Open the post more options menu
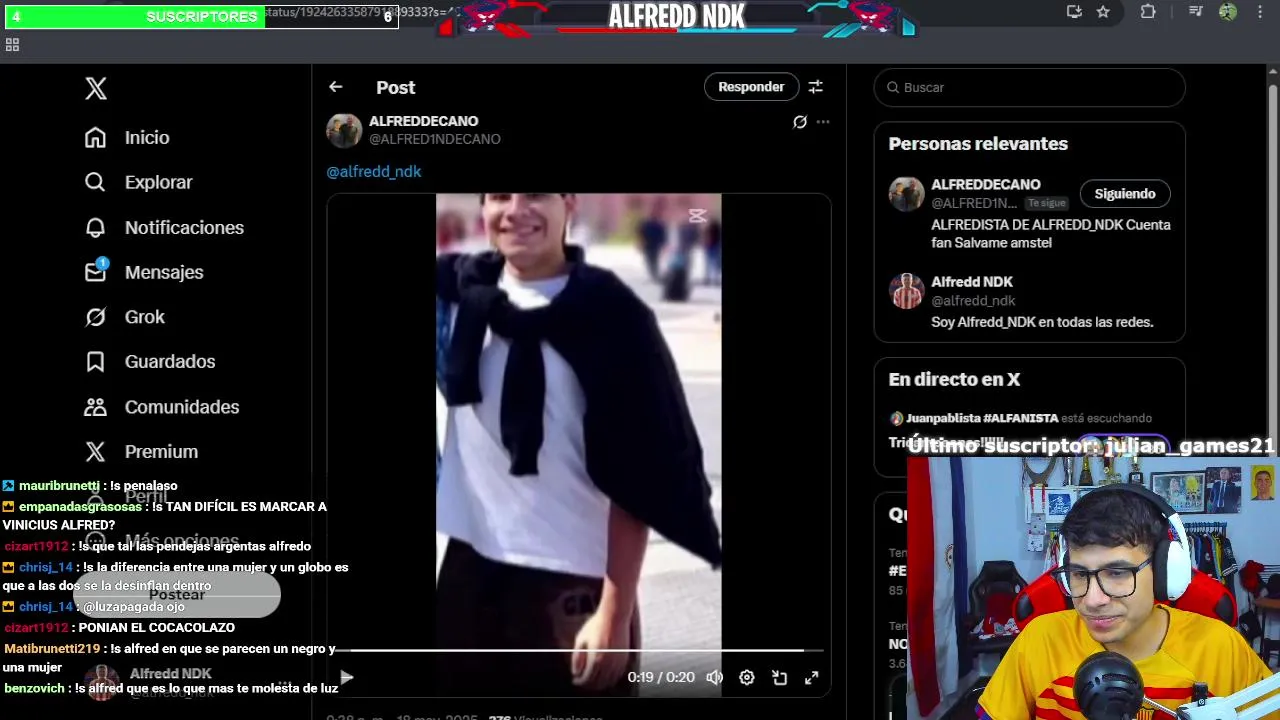 click(823, 122)
